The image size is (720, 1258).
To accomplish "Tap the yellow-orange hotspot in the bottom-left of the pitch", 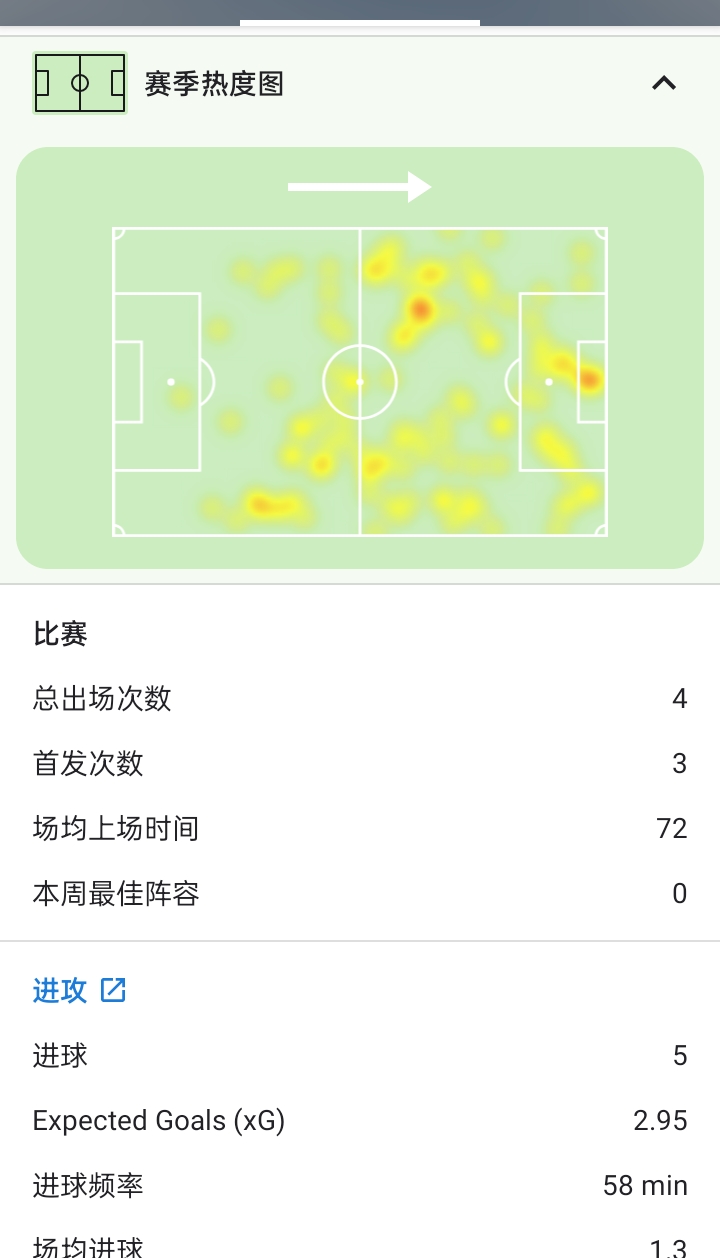I will [x=263, y=505].
